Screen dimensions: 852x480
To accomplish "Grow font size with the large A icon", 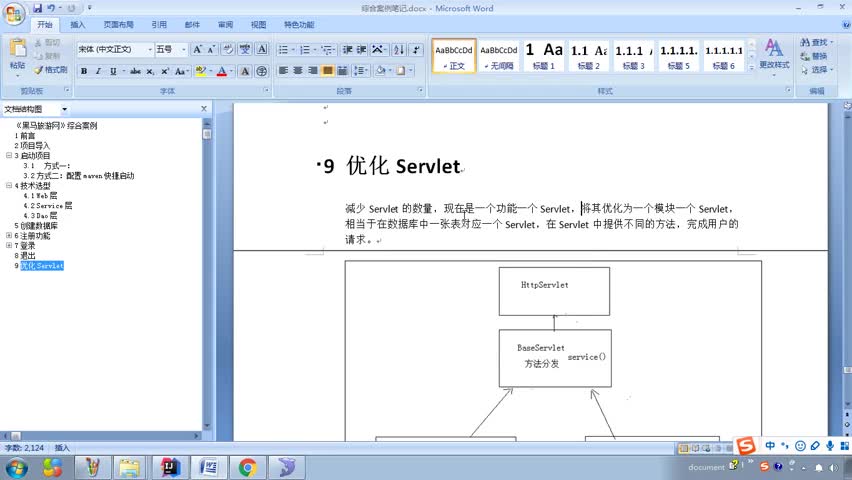I will pyautogui.click(x=197, y=49).
